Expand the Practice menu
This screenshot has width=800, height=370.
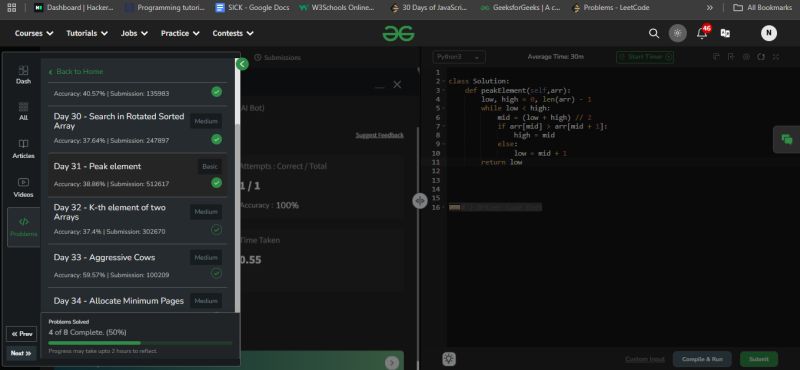180,33
